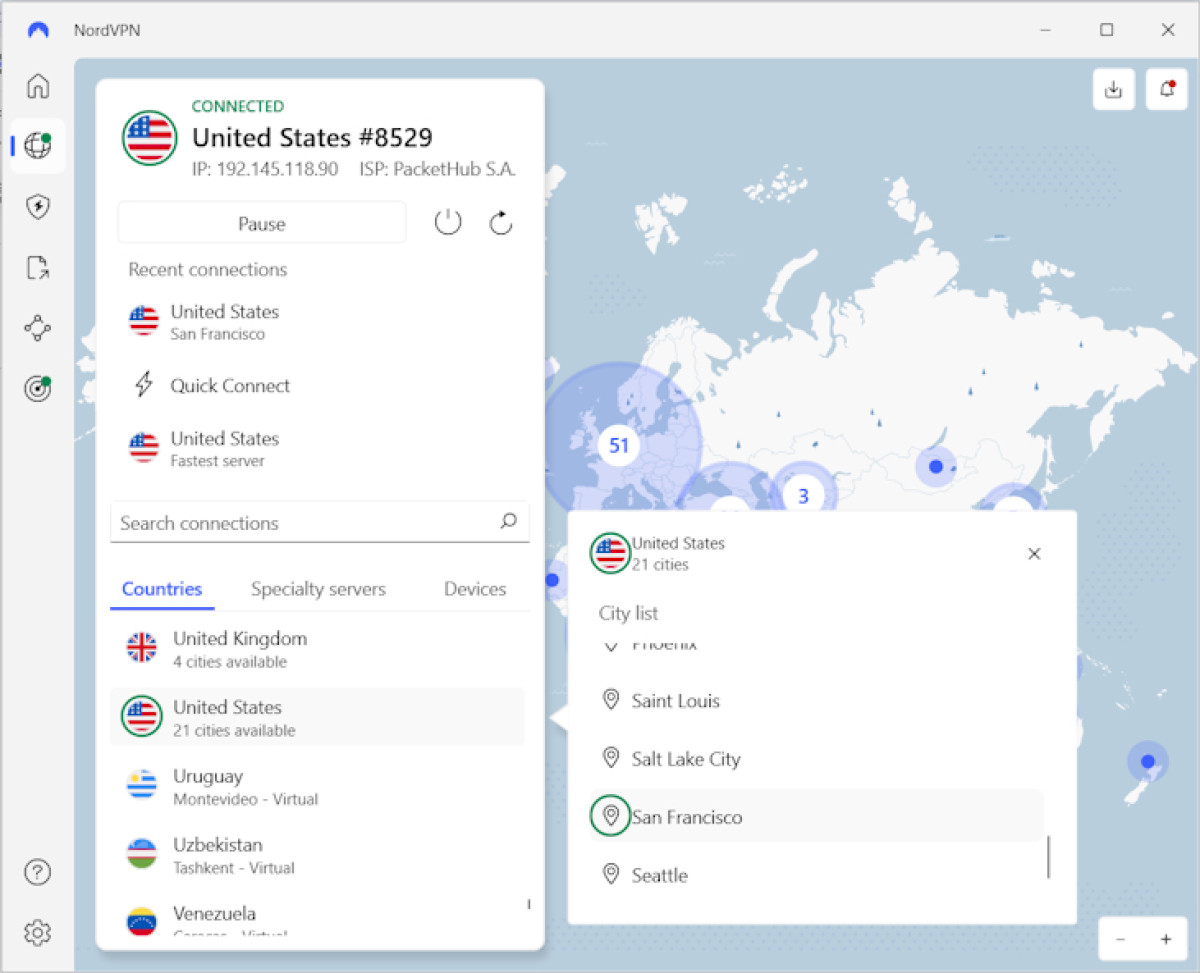This screenshot has width=1200, height=973.
Task: Click the disconnect power icon
Action: point(448,222)
